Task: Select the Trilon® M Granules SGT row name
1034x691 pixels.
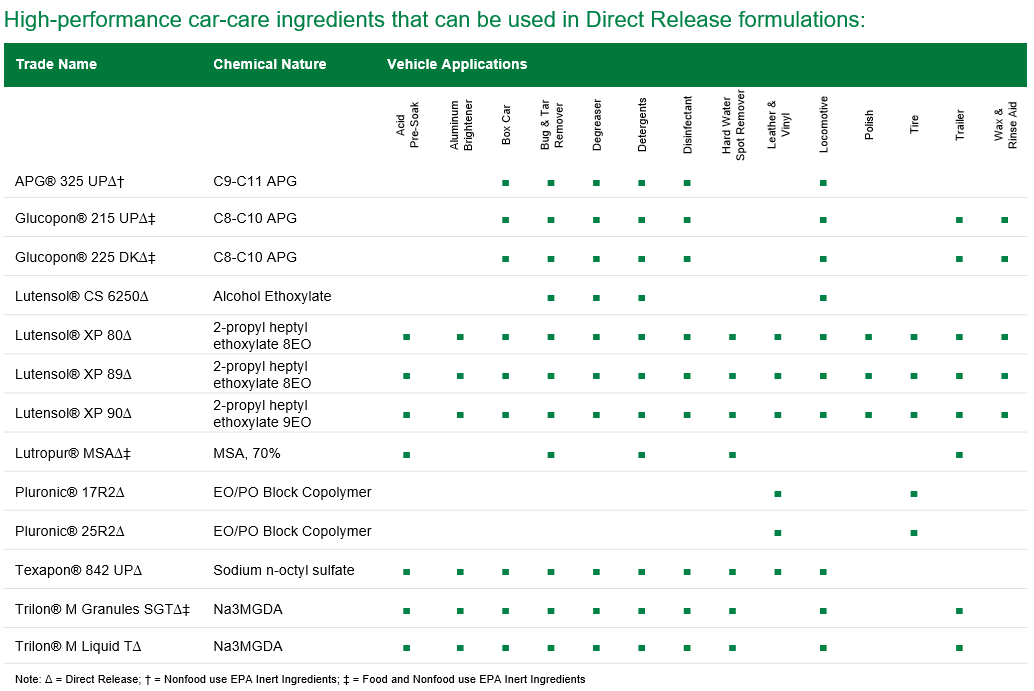Action: (x=102, y=609)
